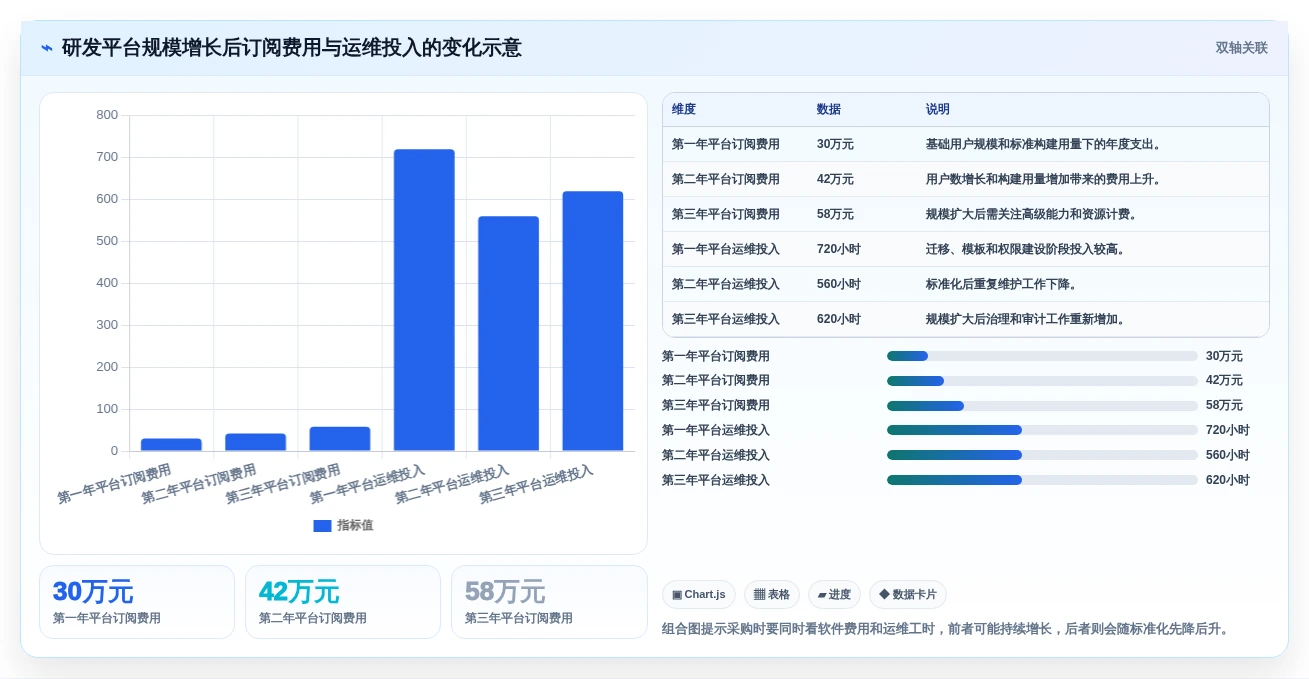Click the 双轴关联 label in the header
1309x679 pixels.
click(x=1241, y=48)
